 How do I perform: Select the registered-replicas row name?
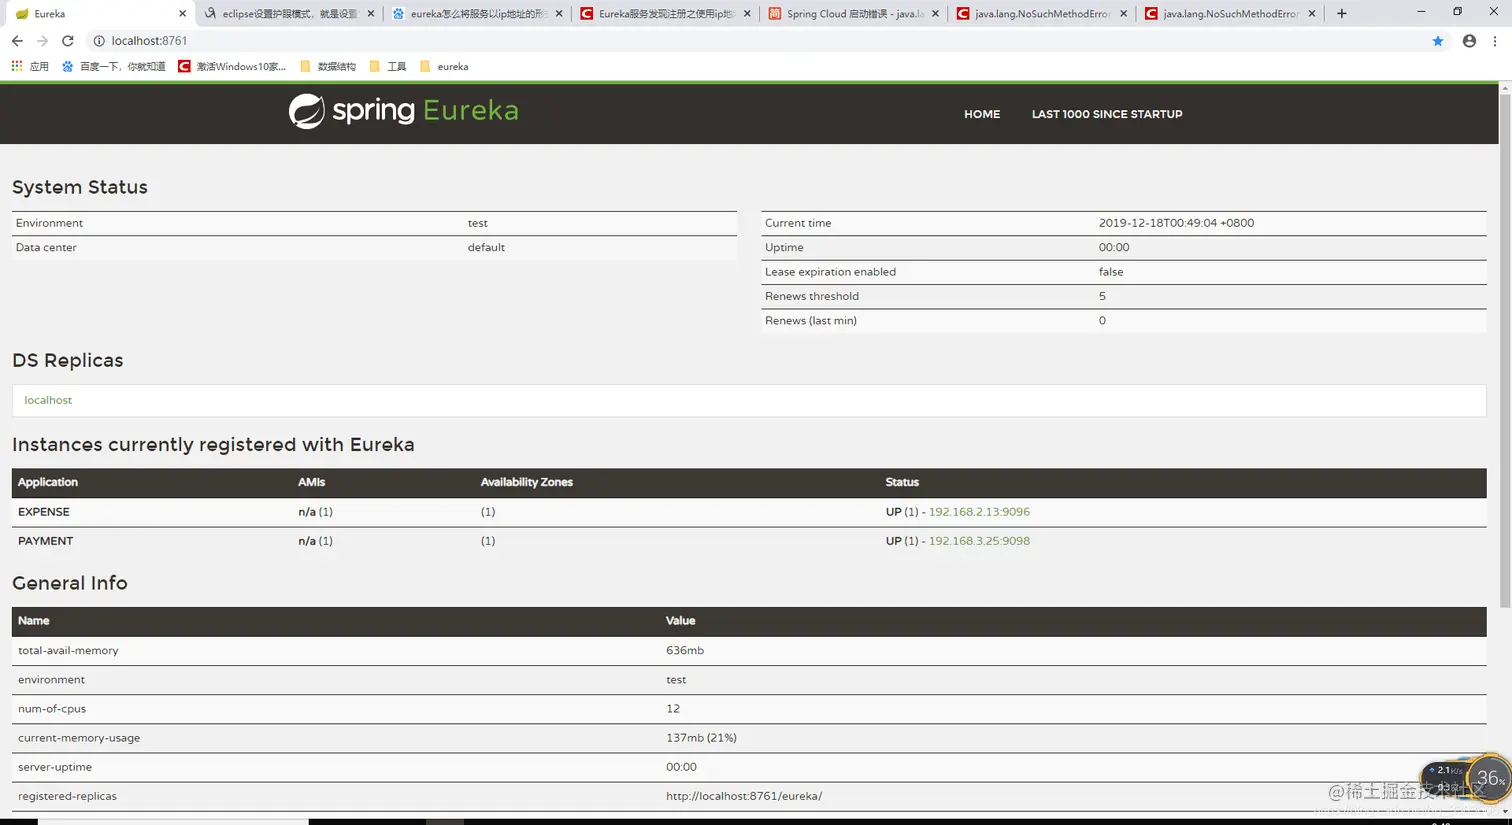click(67, 796)
